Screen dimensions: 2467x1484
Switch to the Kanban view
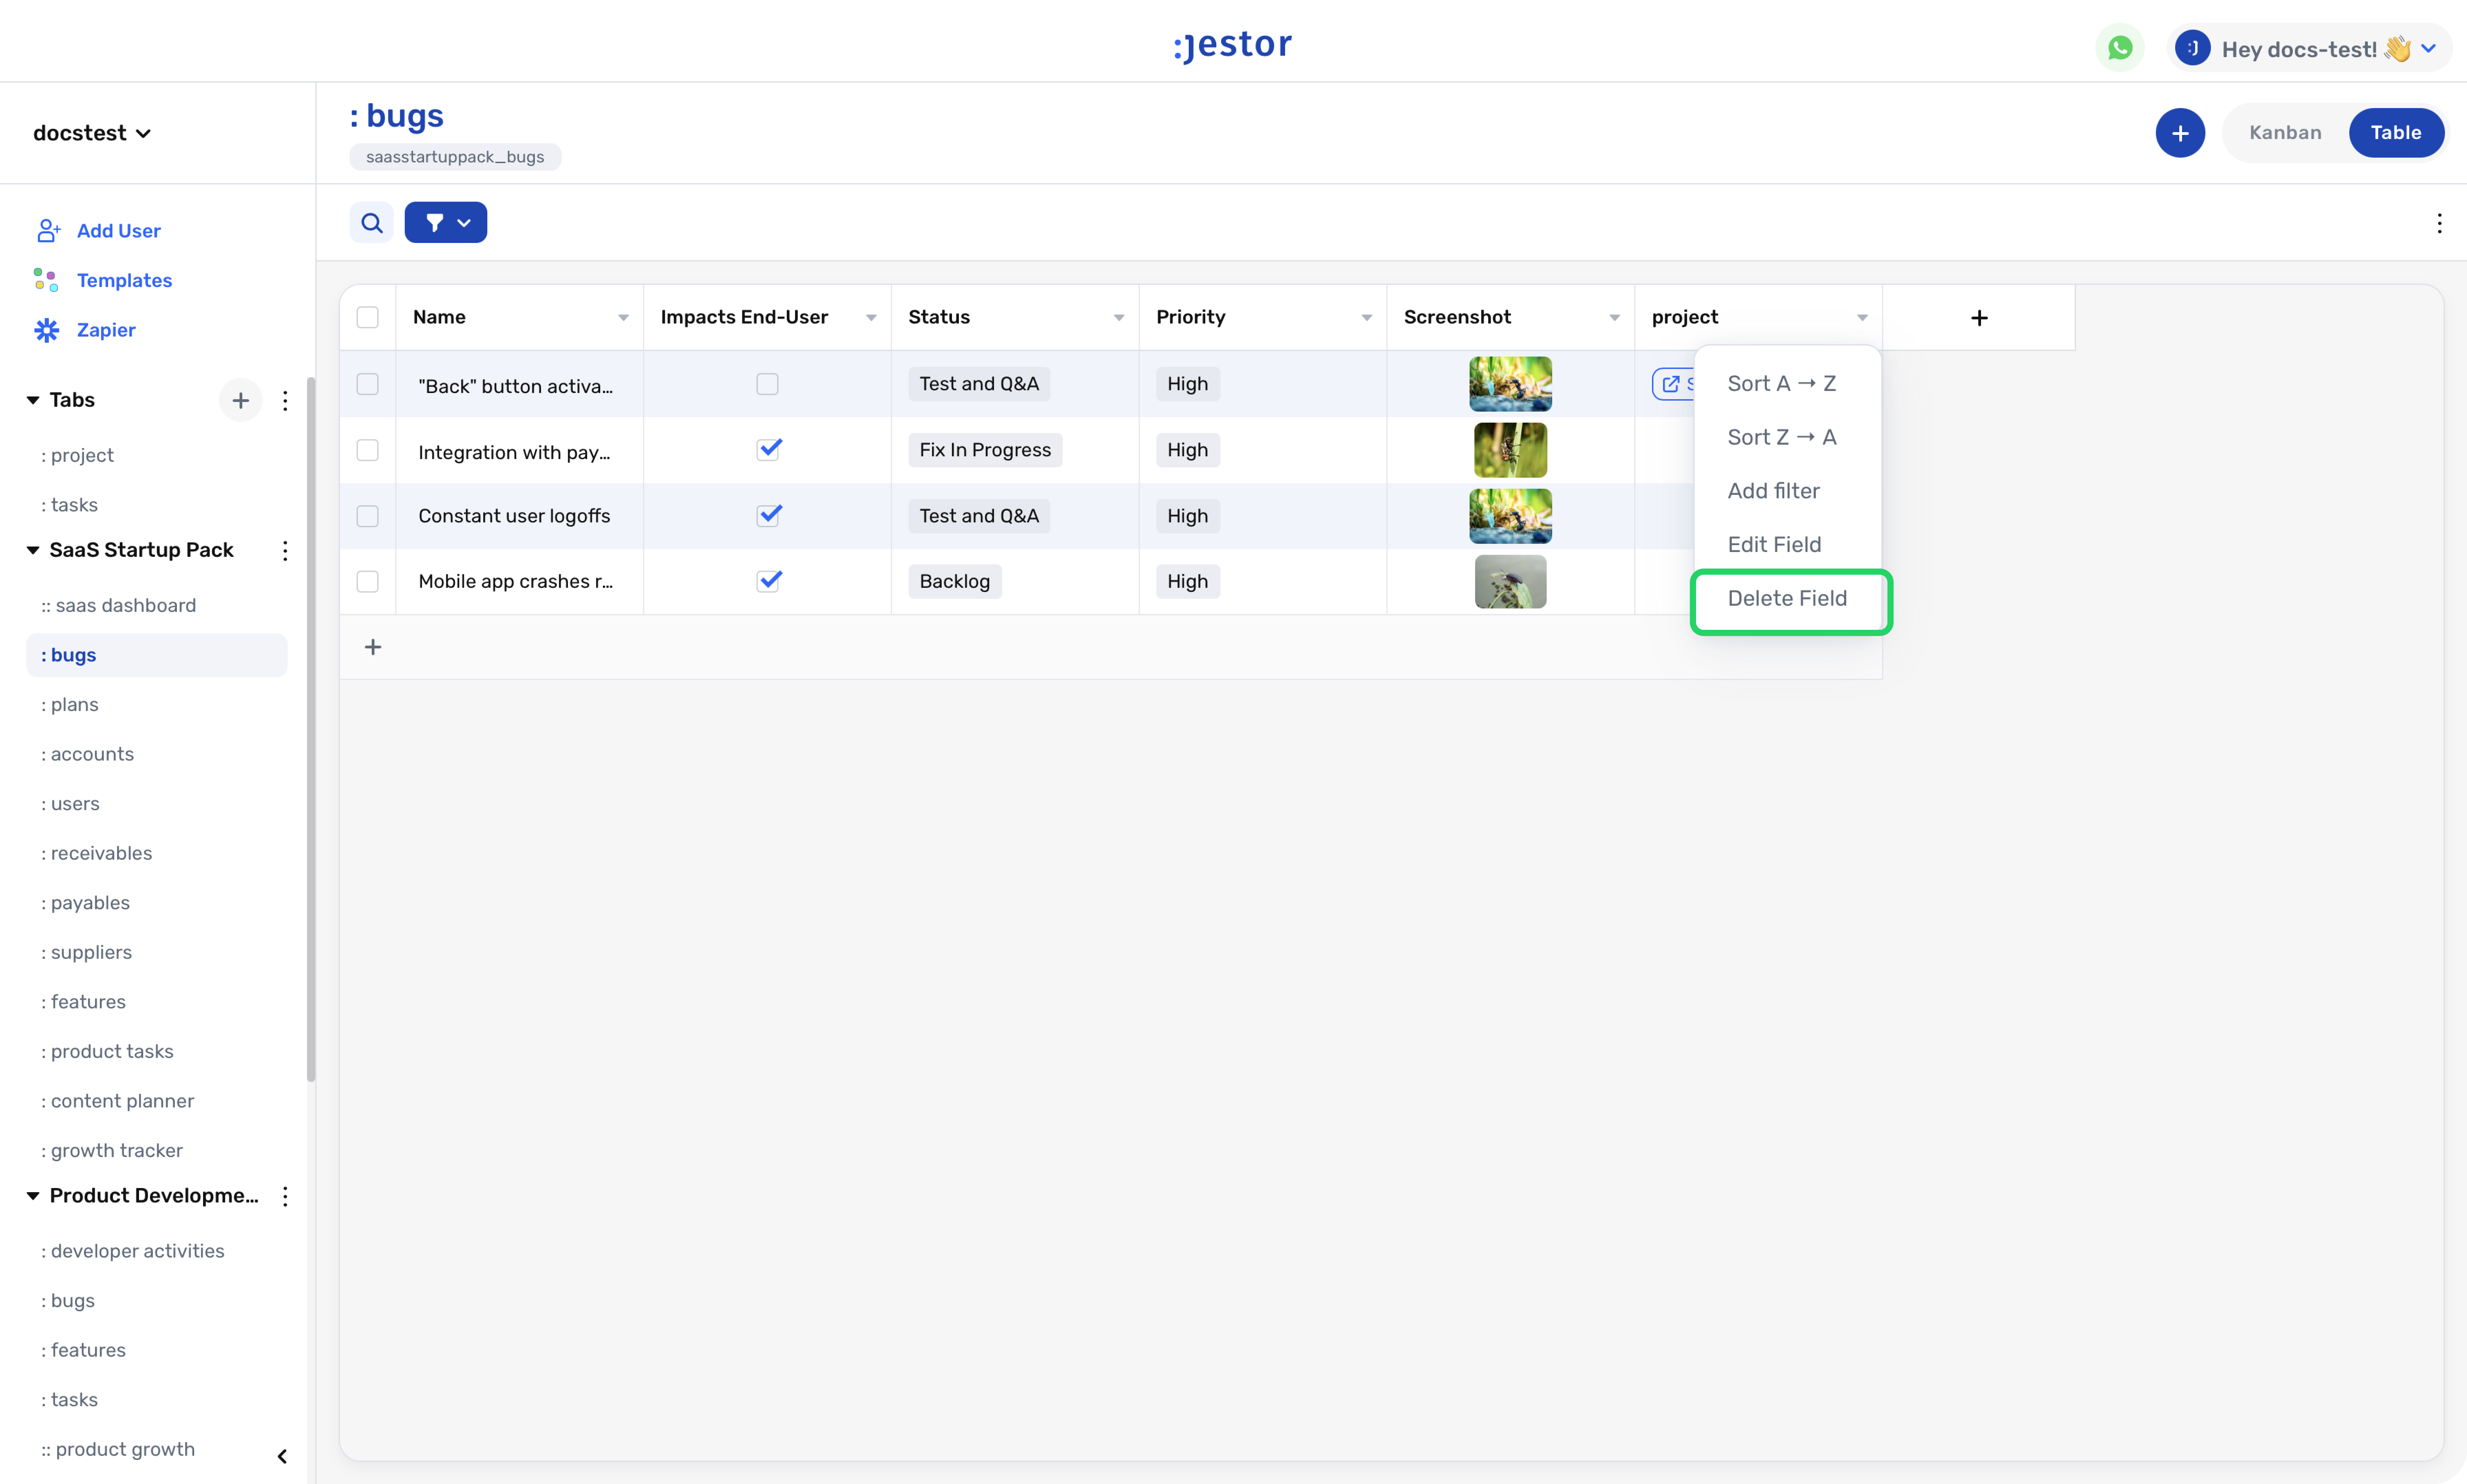2285,133
